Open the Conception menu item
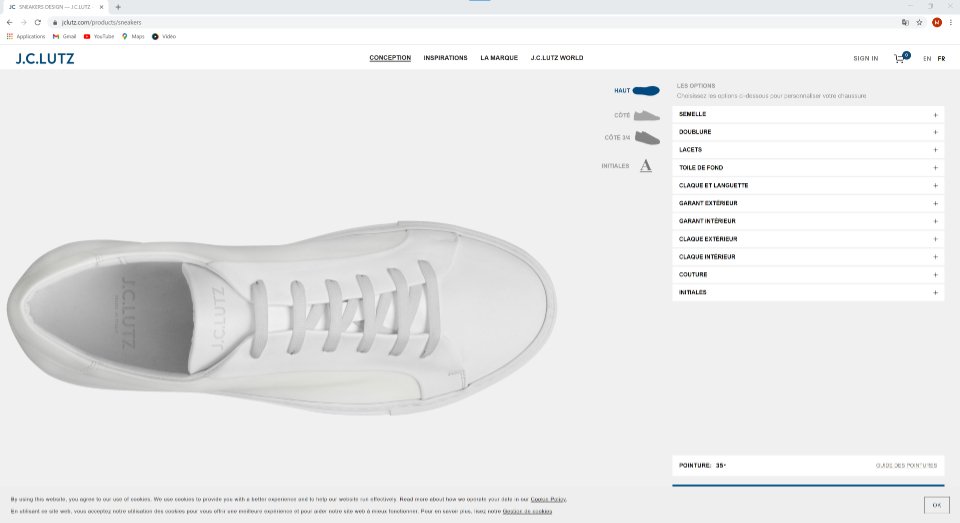Image resolution: width=960 pixels, height=523 pixels. tap(390, 58)
